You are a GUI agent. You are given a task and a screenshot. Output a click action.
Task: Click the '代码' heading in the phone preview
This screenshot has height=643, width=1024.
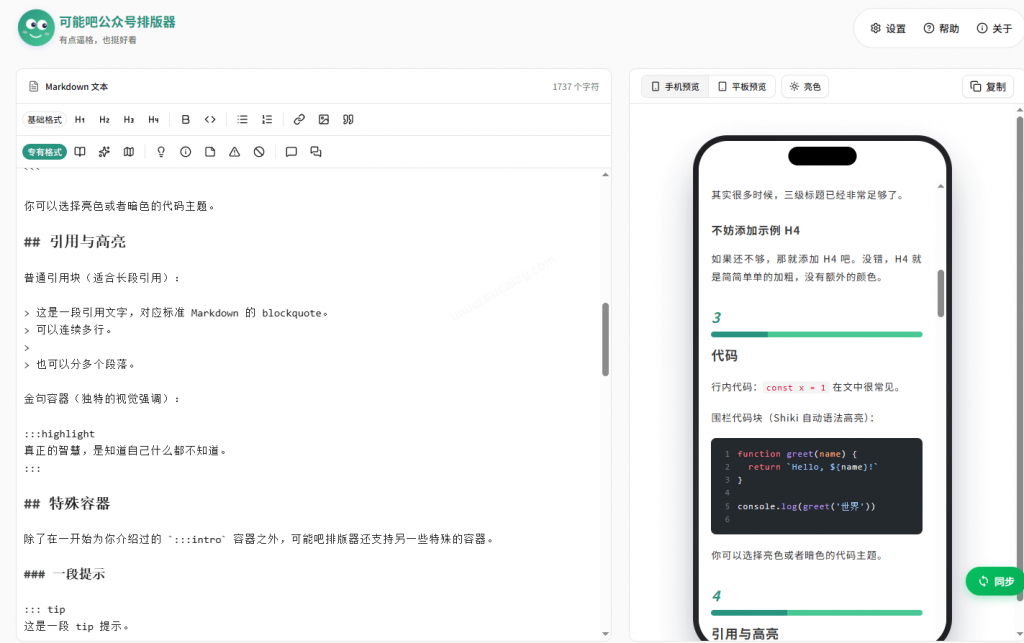click(724, 356)
